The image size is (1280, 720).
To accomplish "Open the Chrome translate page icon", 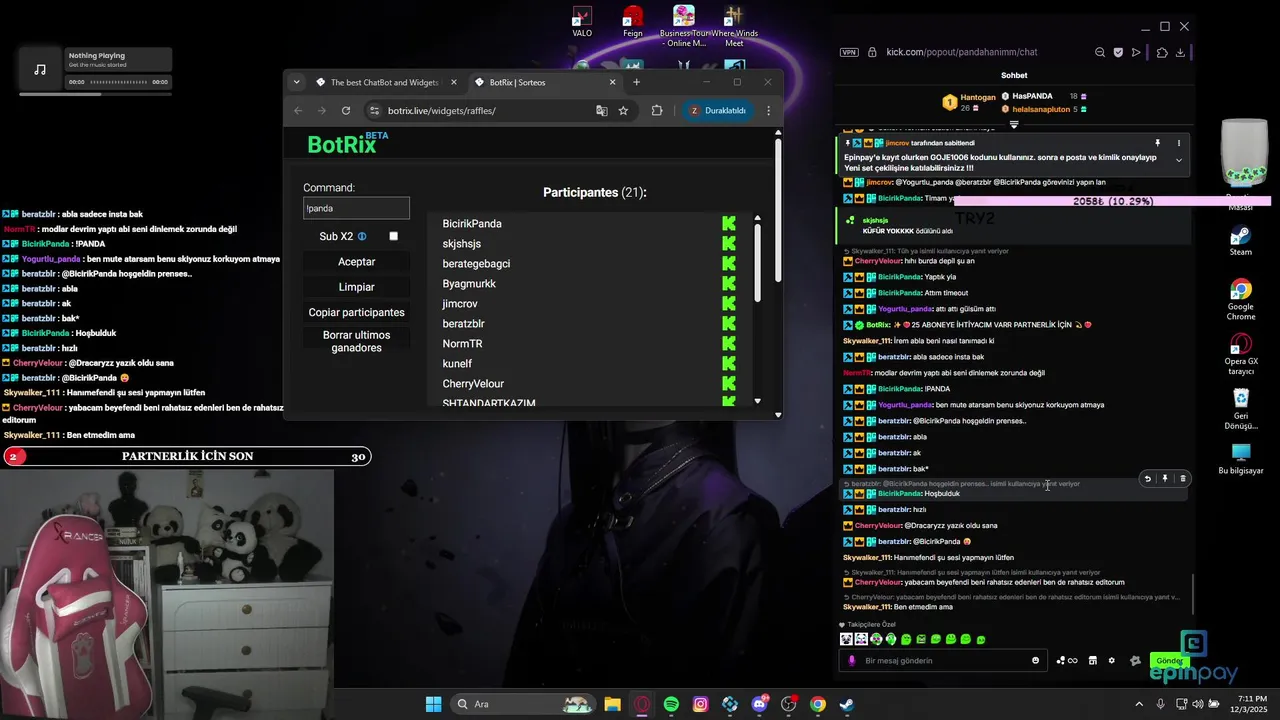I will tap(602, 111).
